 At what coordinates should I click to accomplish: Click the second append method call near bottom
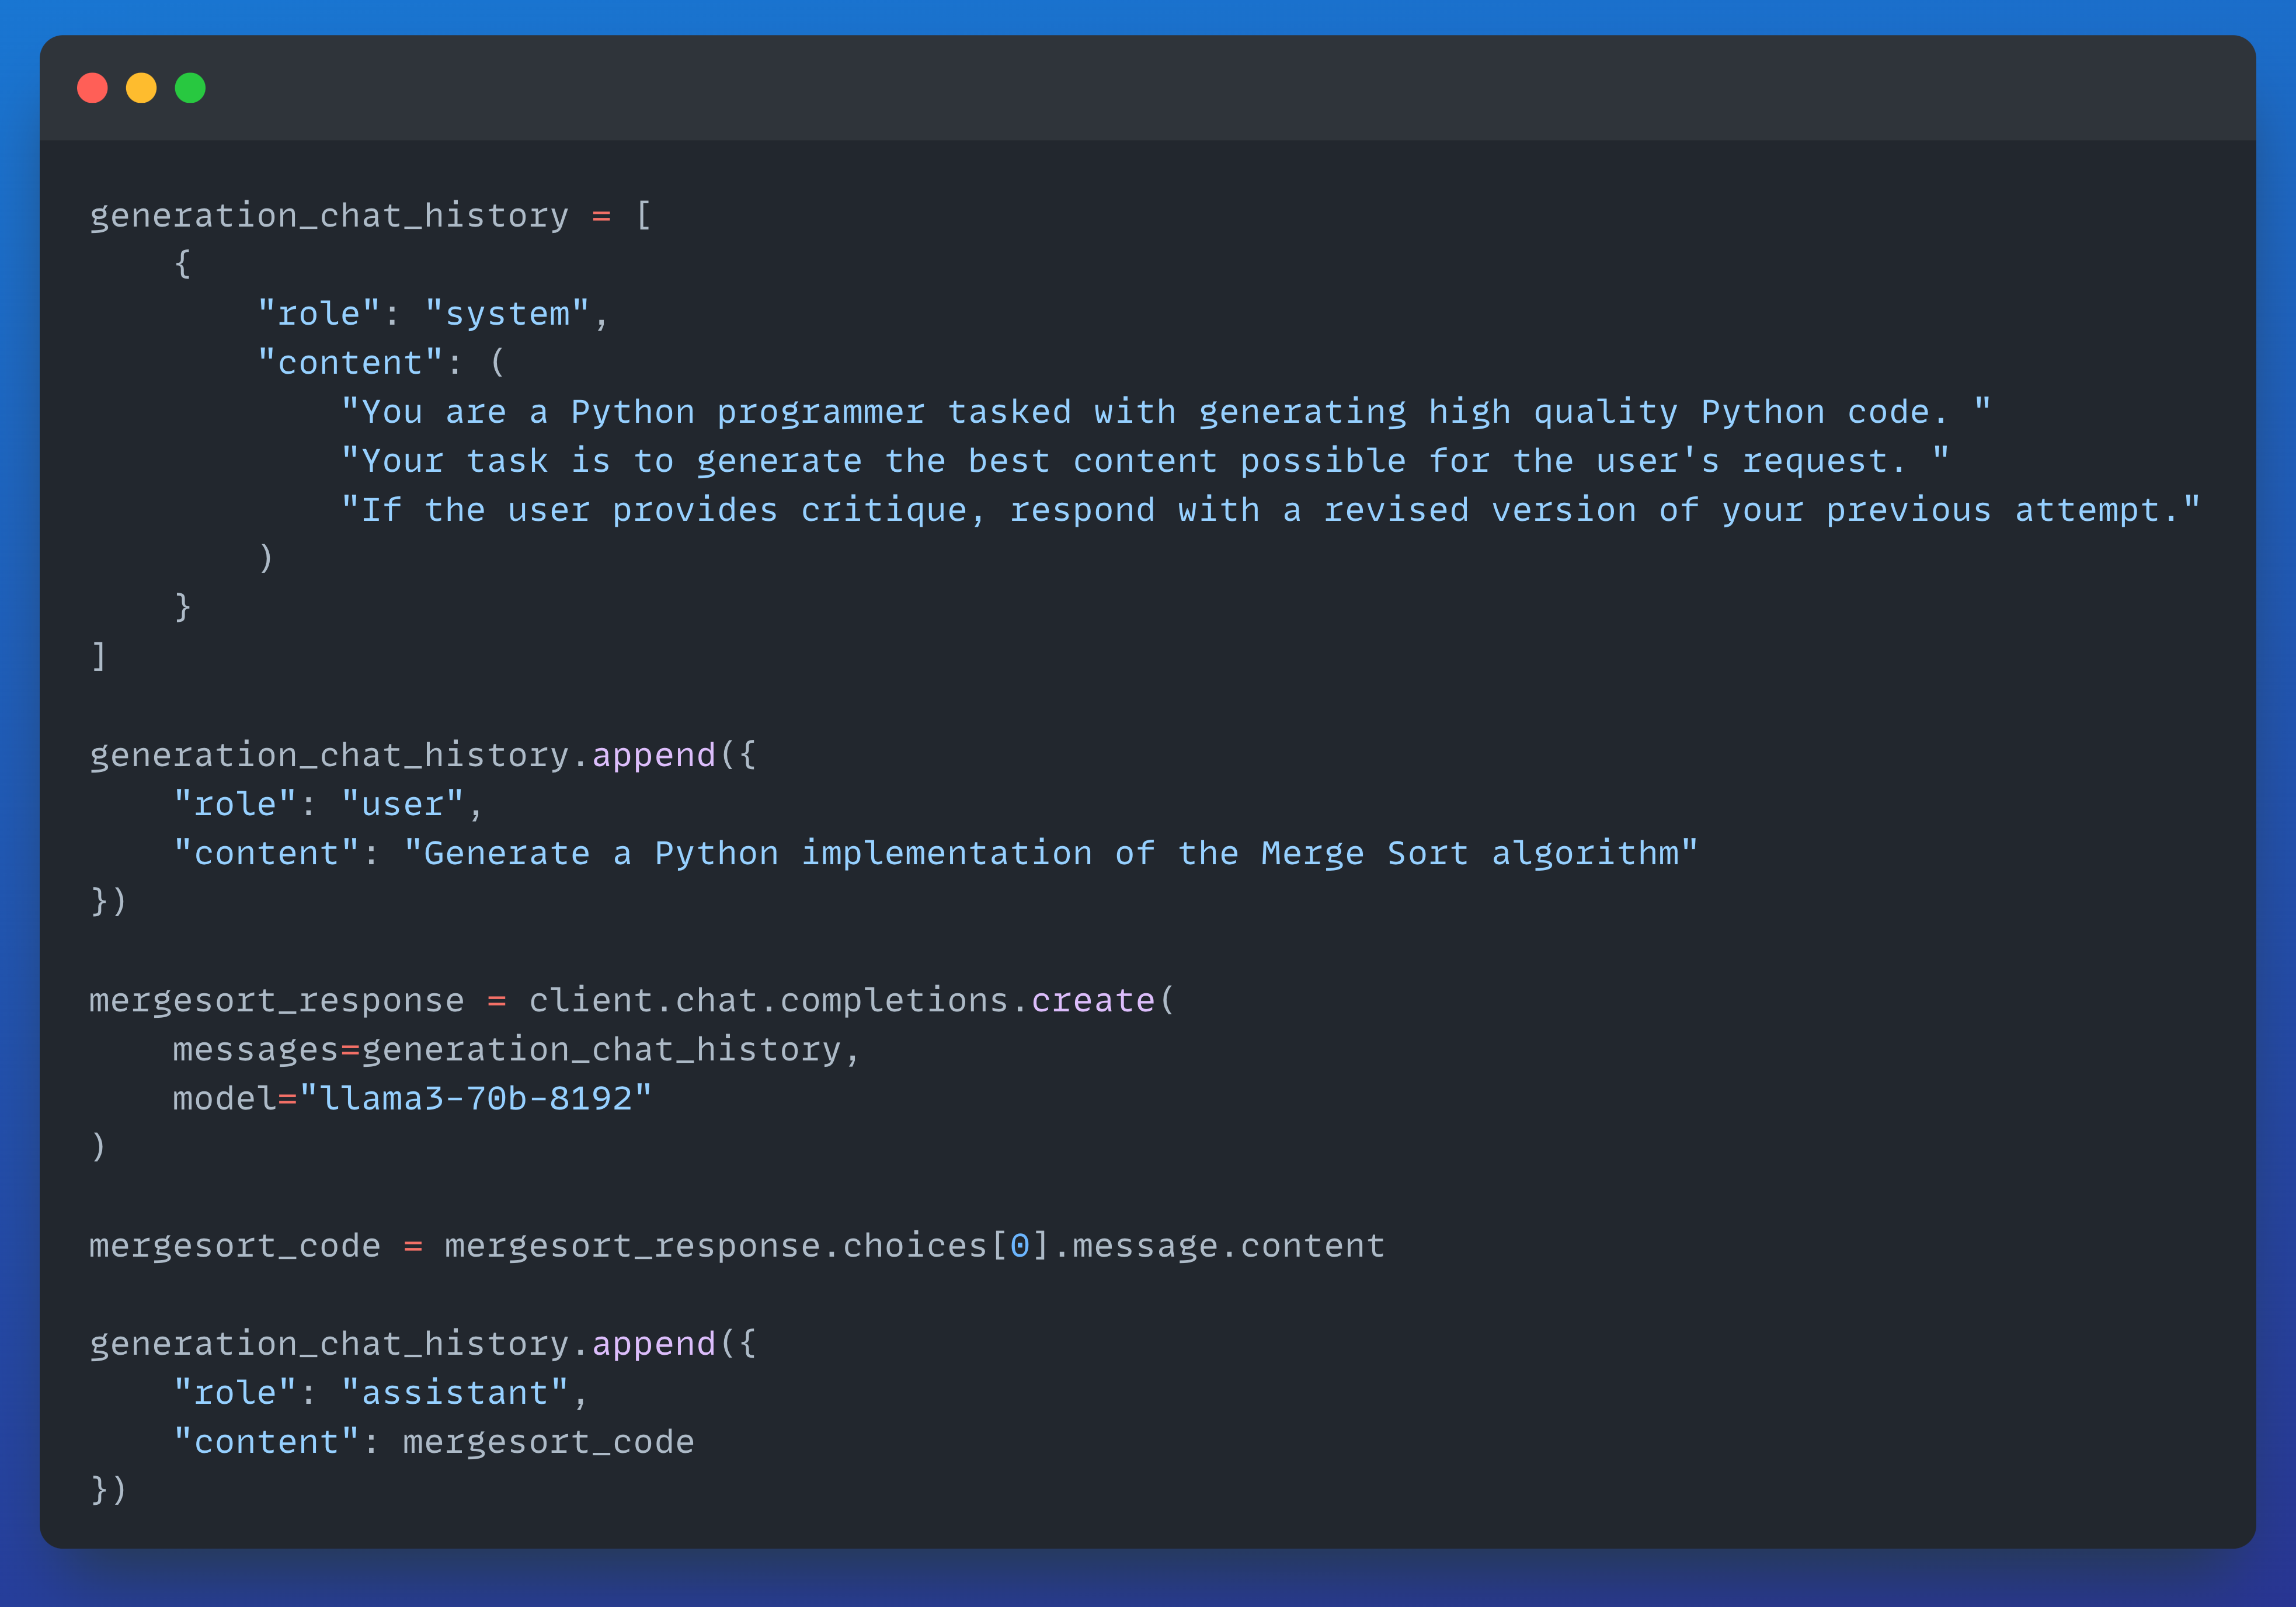click(654, 1343)
